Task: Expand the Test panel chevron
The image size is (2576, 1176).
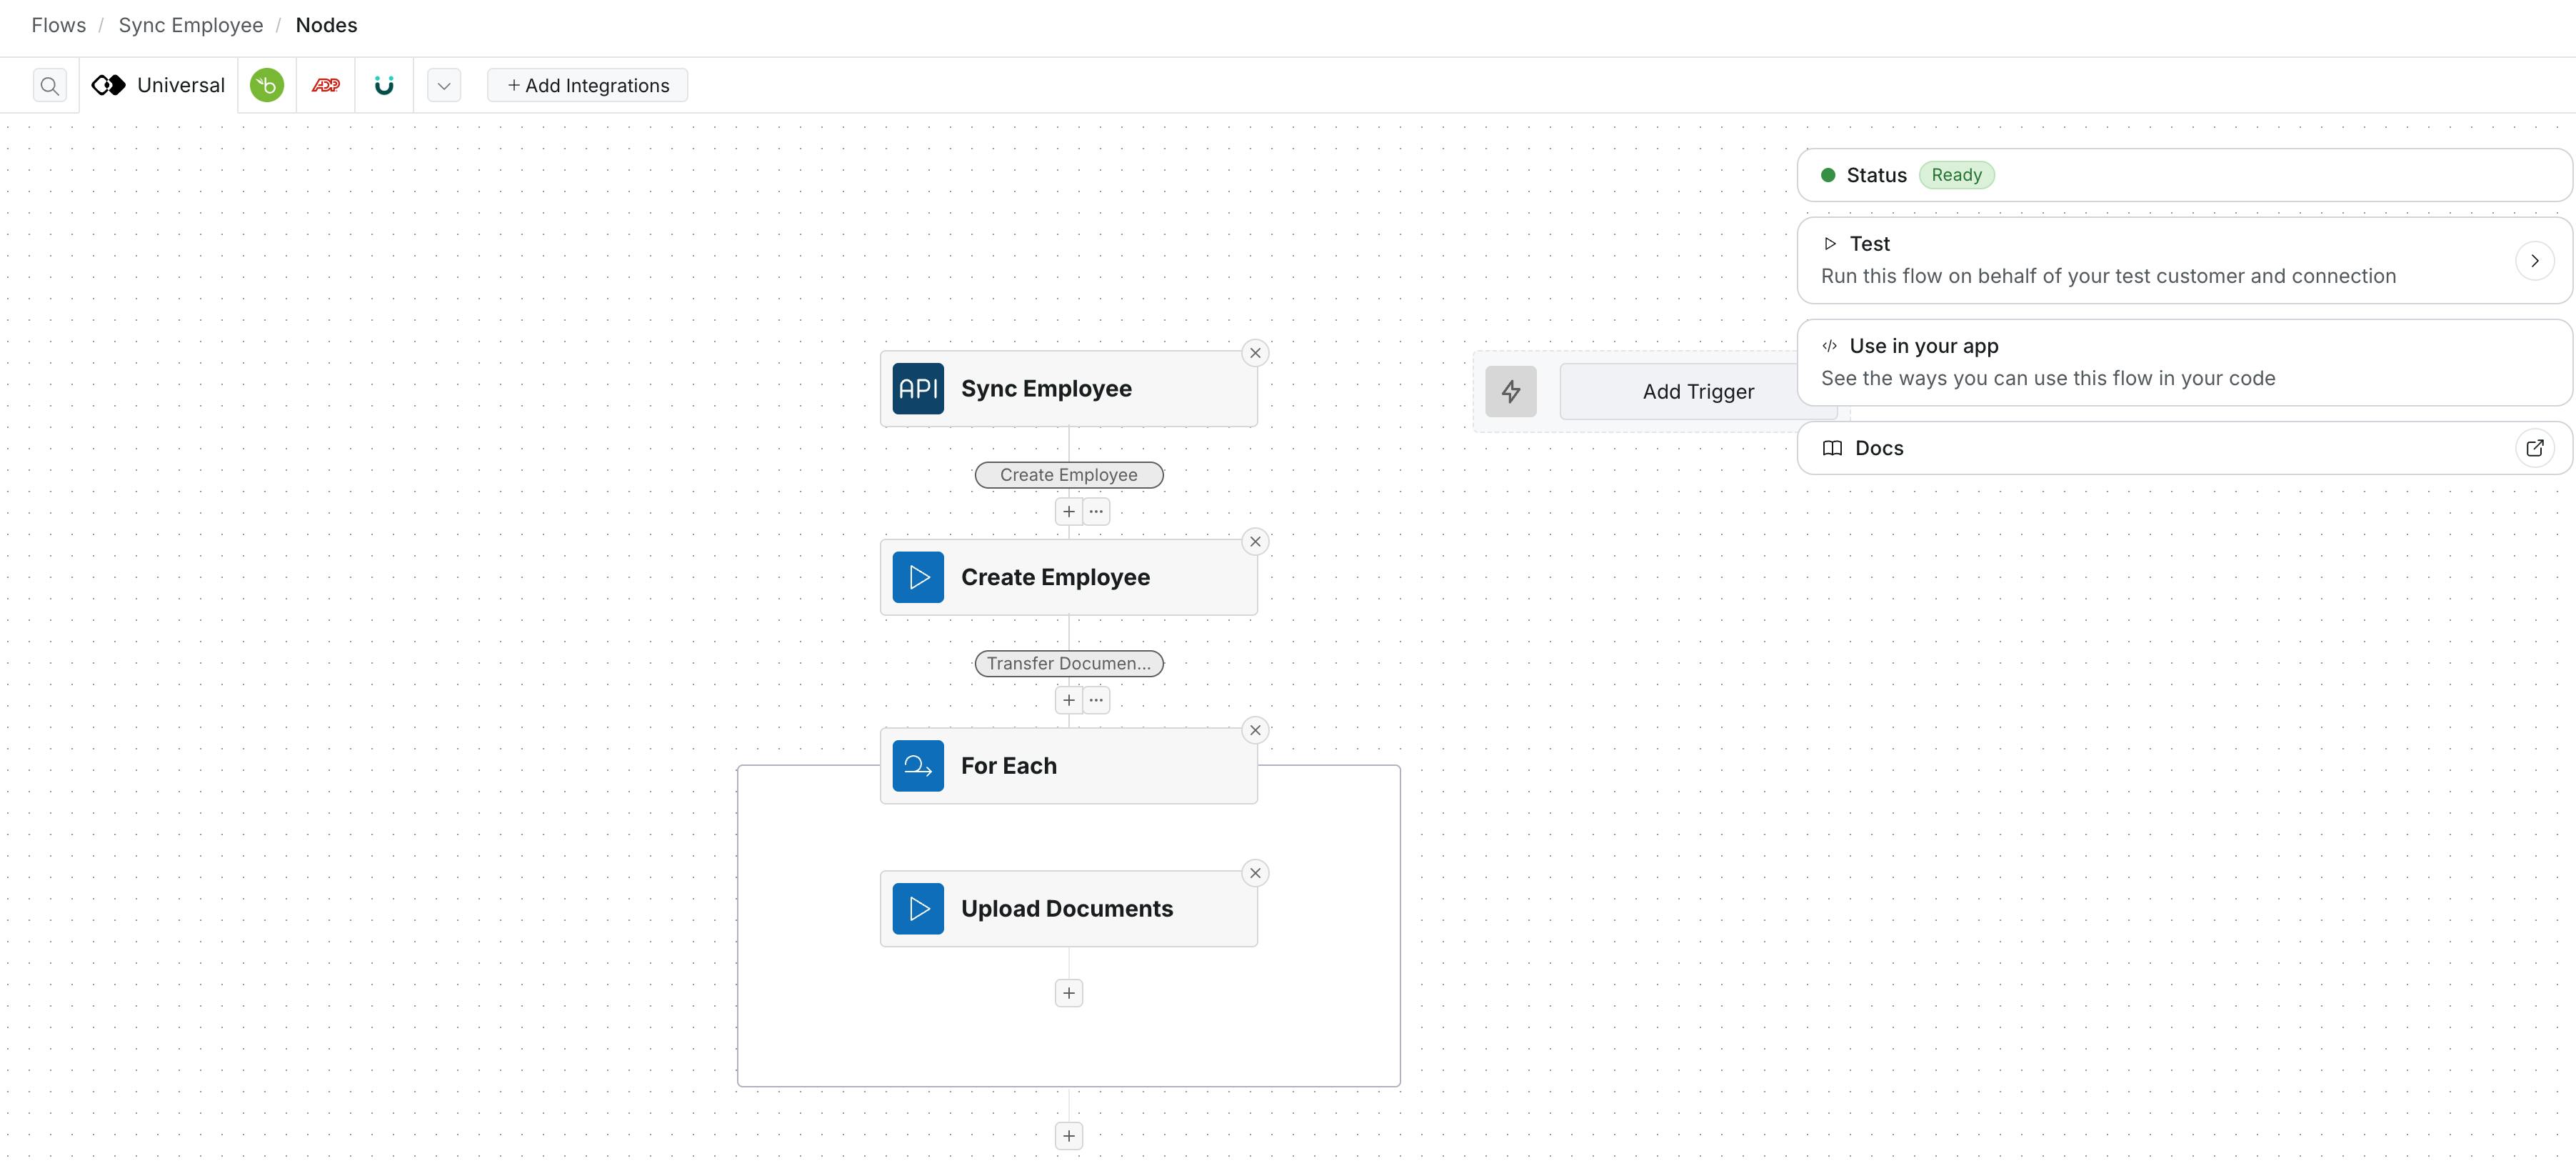Action: coord(2534,261)
